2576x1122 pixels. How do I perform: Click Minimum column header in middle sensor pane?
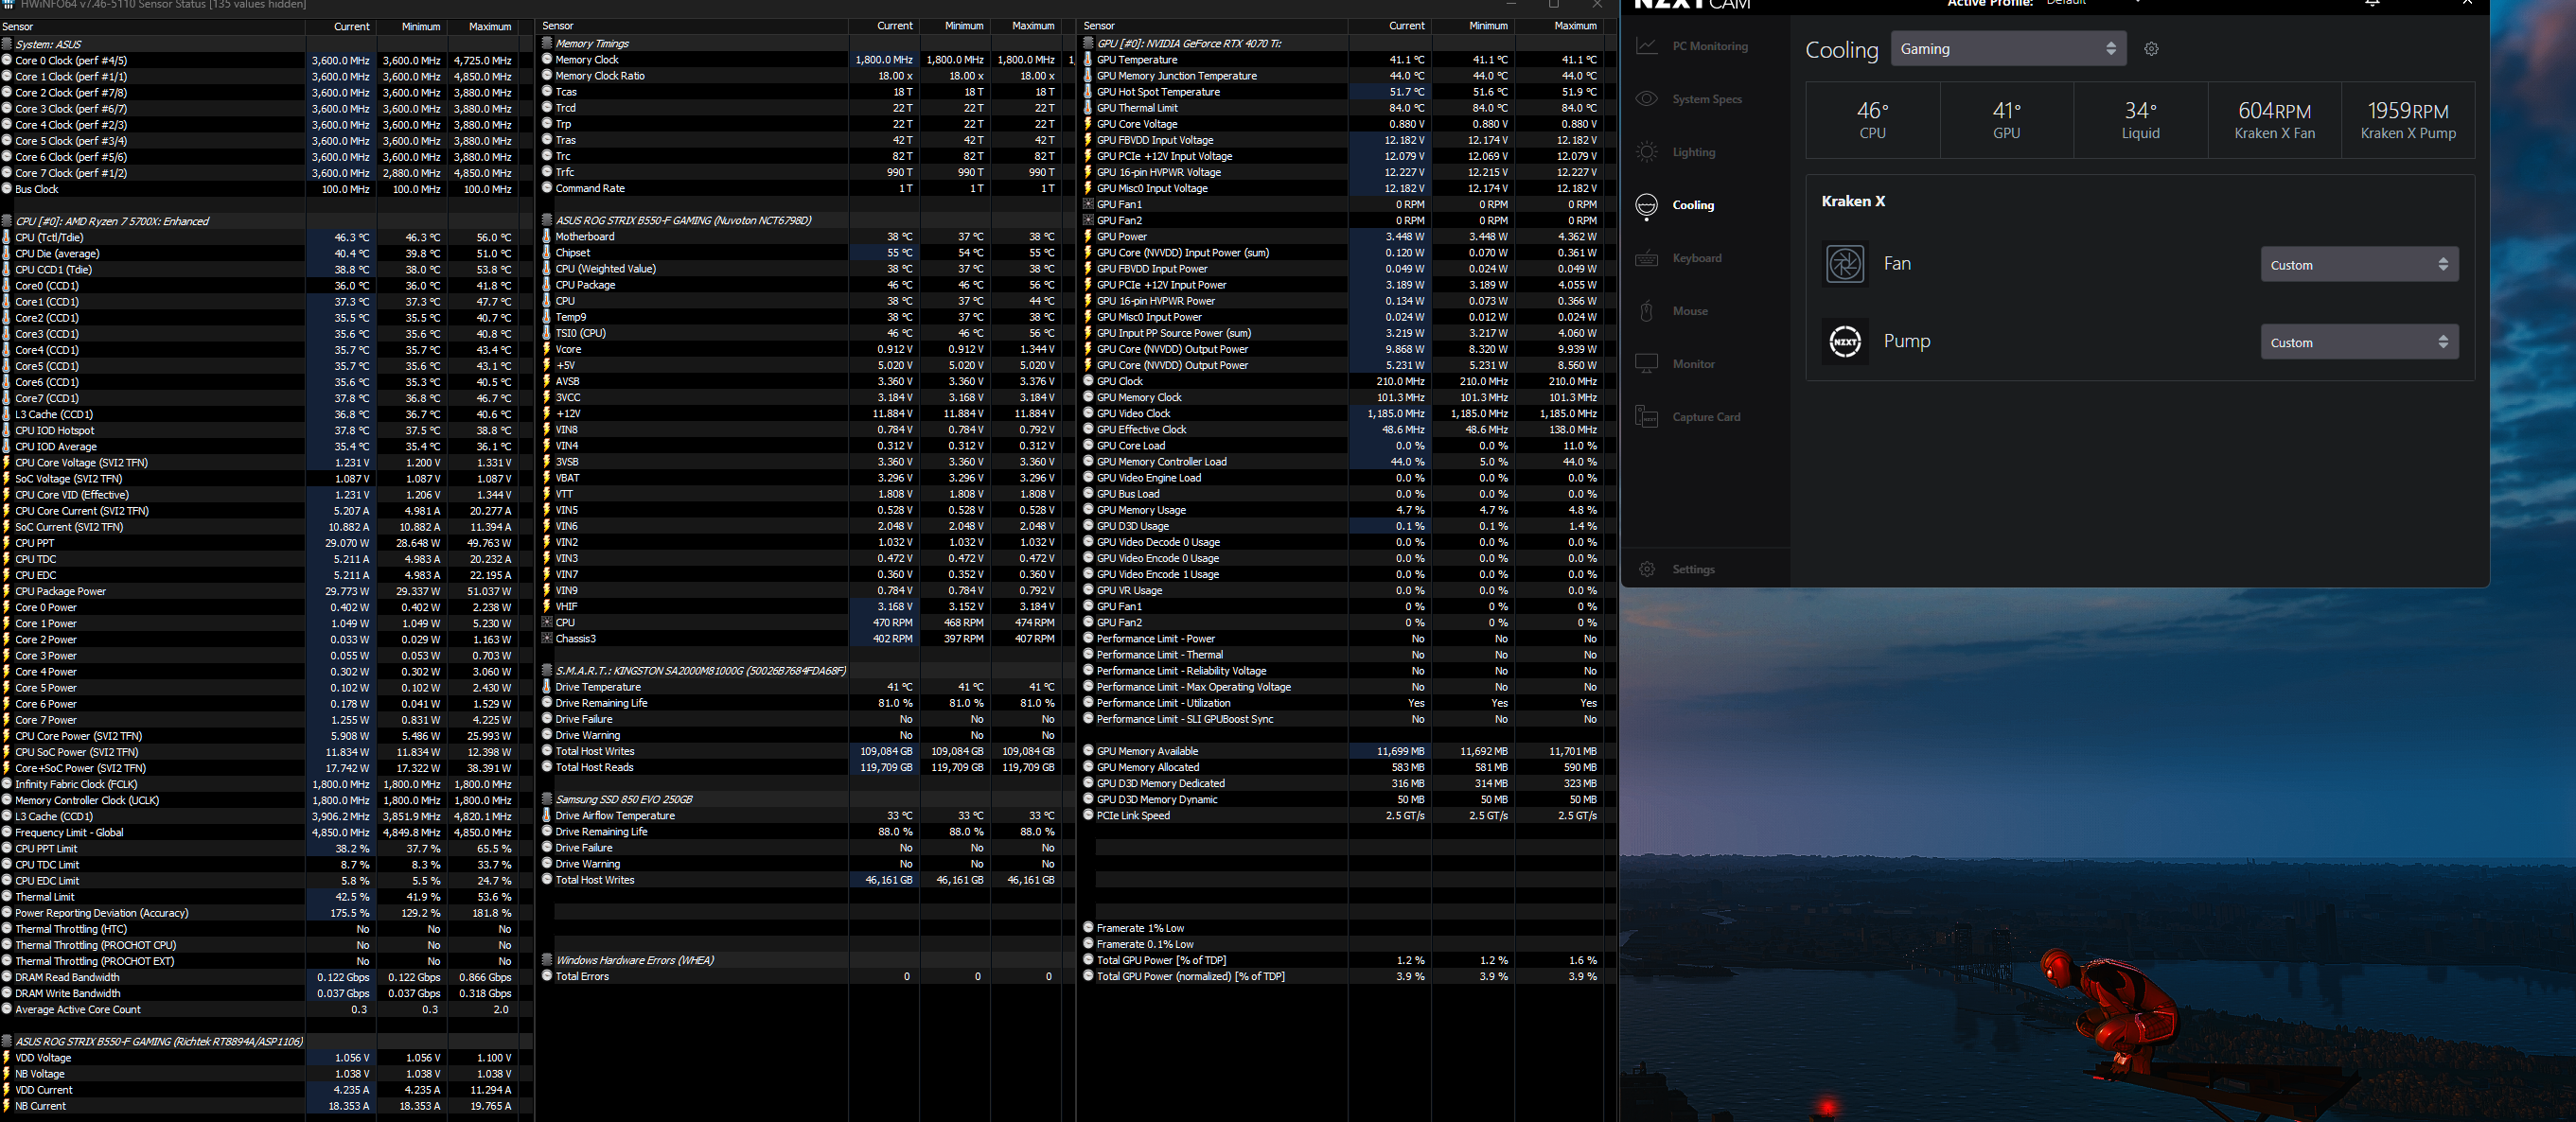[955, 26]
